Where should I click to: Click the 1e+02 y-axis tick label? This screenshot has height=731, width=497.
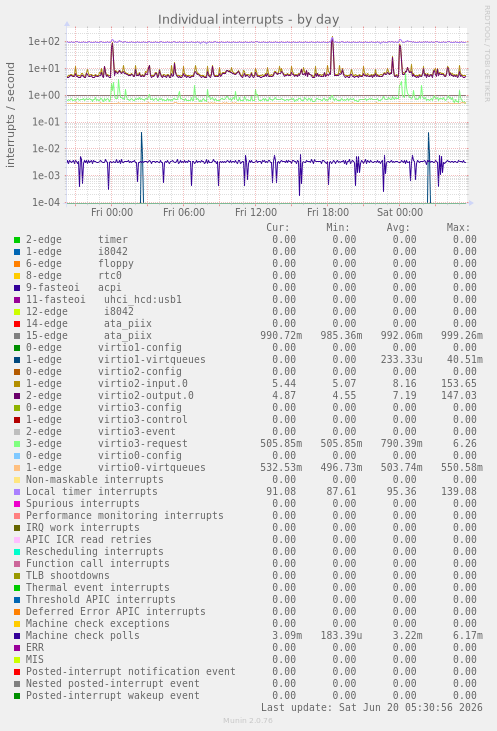[x=44, y=41]
